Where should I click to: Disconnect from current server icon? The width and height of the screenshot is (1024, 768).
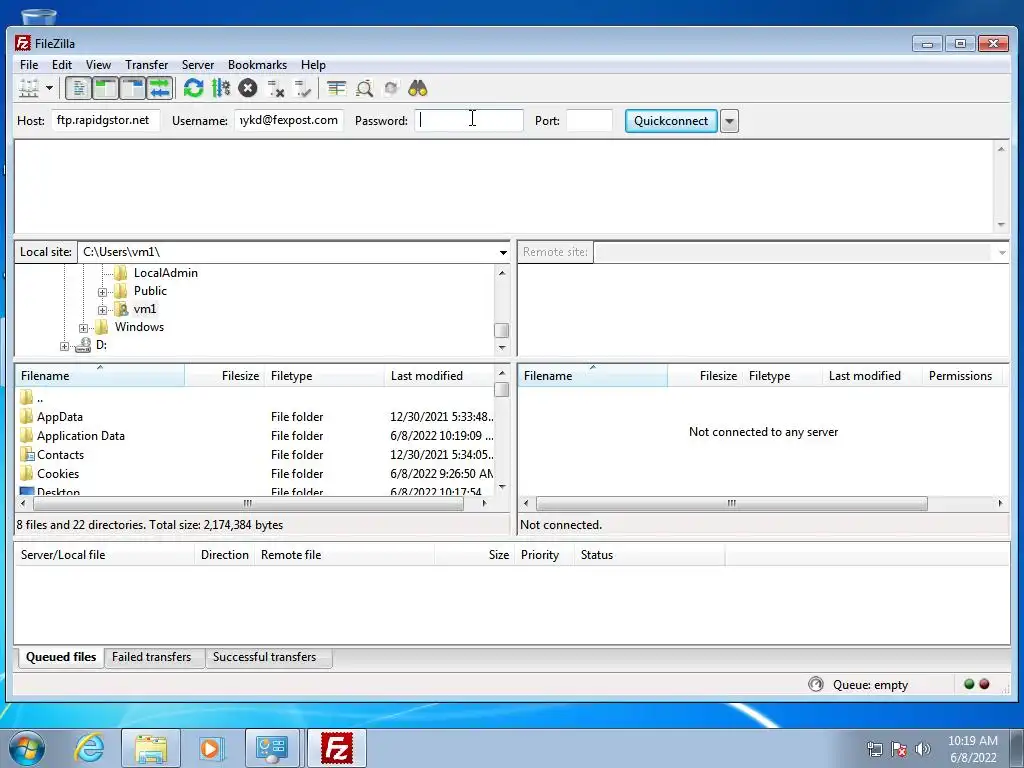pyautogui.click(x=276, y=88)
